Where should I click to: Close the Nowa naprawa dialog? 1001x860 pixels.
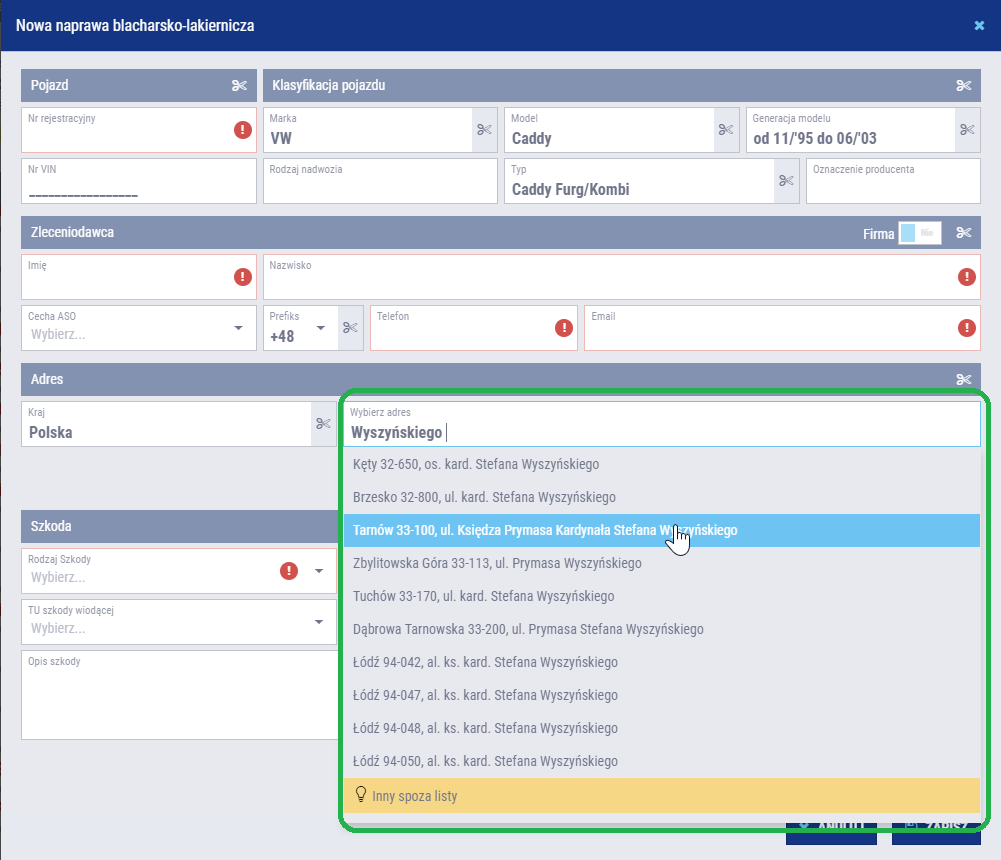pos(979,26)
